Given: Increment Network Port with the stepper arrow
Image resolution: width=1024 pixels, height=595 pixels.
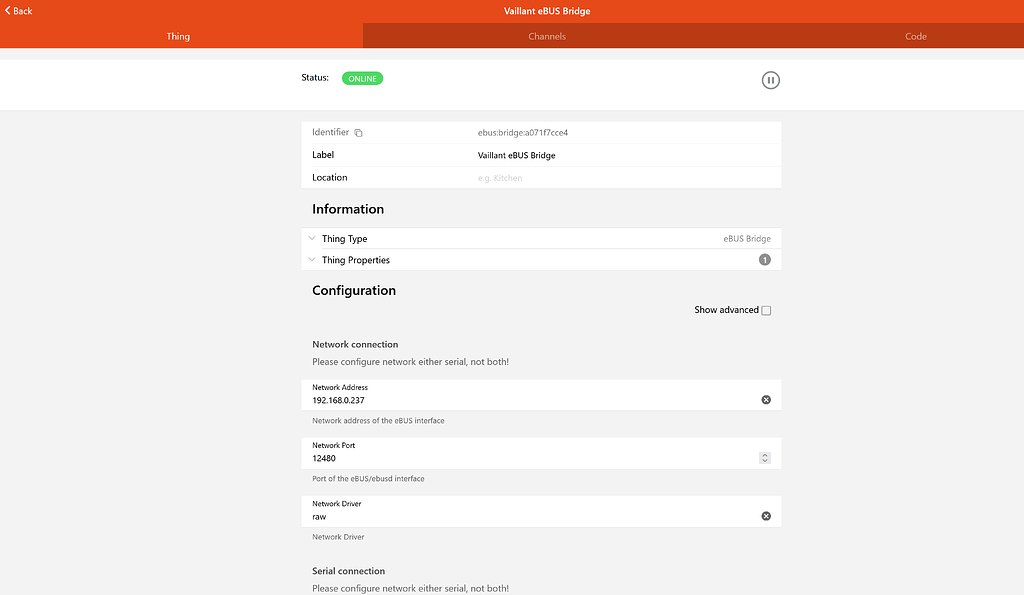Looking at the screenshot, I should pyautogui.click(x=765, y=454).
